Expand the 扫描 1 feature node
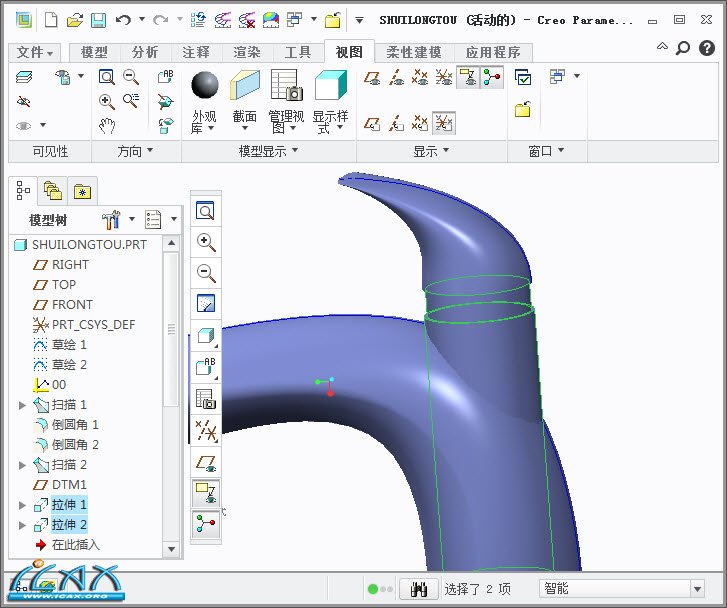 tap(23, 405)
